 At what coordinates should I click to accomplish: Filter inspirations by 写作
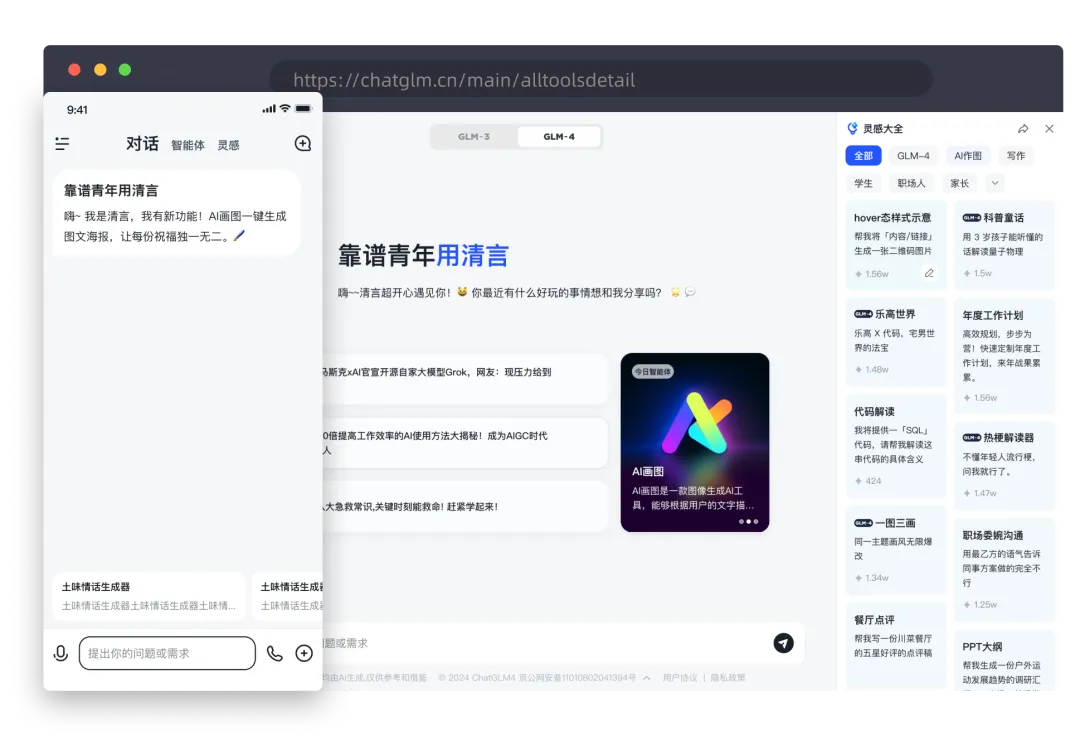tap(1015, 156)
